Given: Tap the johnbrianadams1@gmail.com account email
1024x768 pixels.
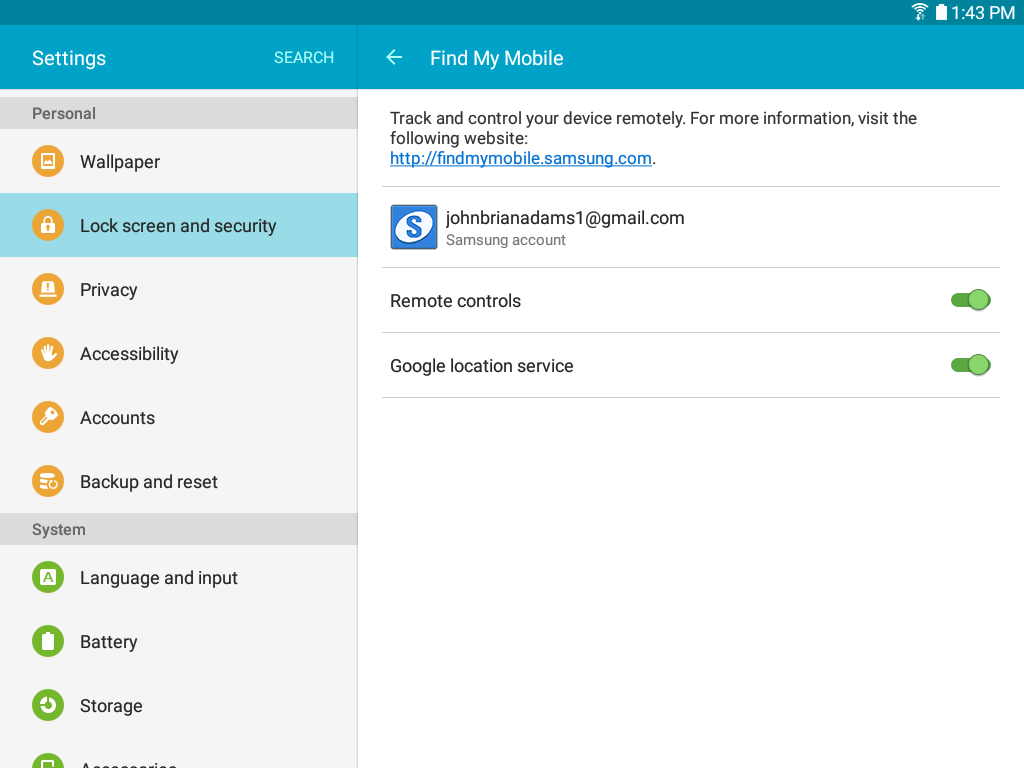Looking at the screenshot, I should tap(565, 217).
